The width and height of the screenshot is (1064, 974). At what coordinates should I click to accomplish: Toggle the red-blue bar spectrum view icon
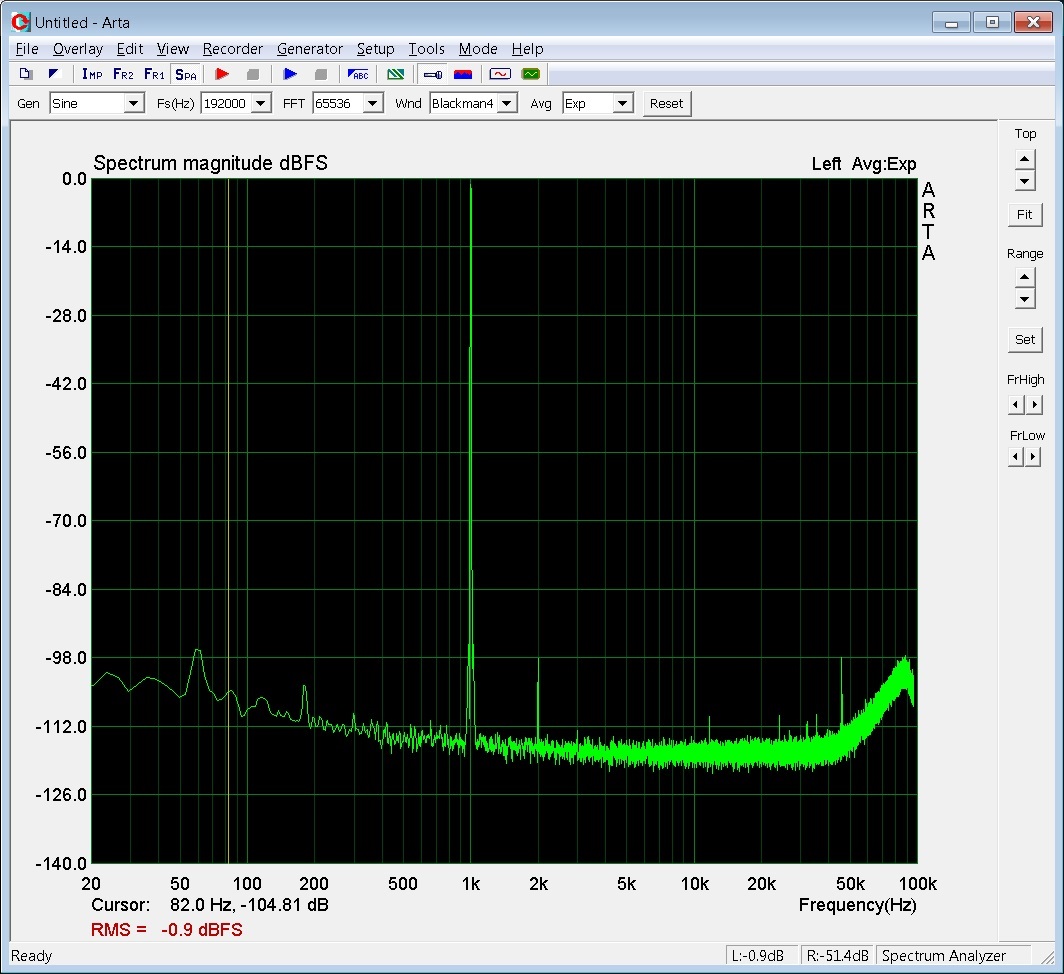[463, 74]
